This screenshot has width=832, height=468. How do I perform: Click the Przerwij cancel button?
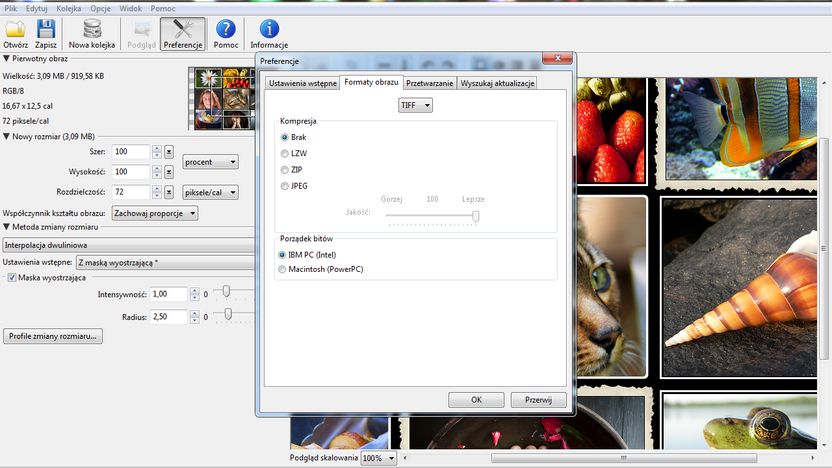(x=538, y=400)
